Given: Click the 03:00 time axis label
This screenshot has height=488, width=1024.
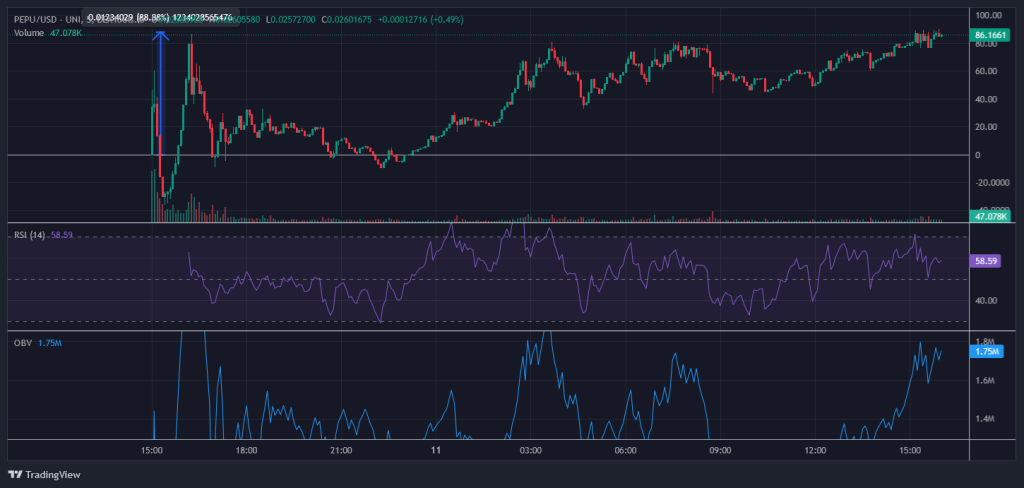Looking at the screenshot, I should point(531,451).
